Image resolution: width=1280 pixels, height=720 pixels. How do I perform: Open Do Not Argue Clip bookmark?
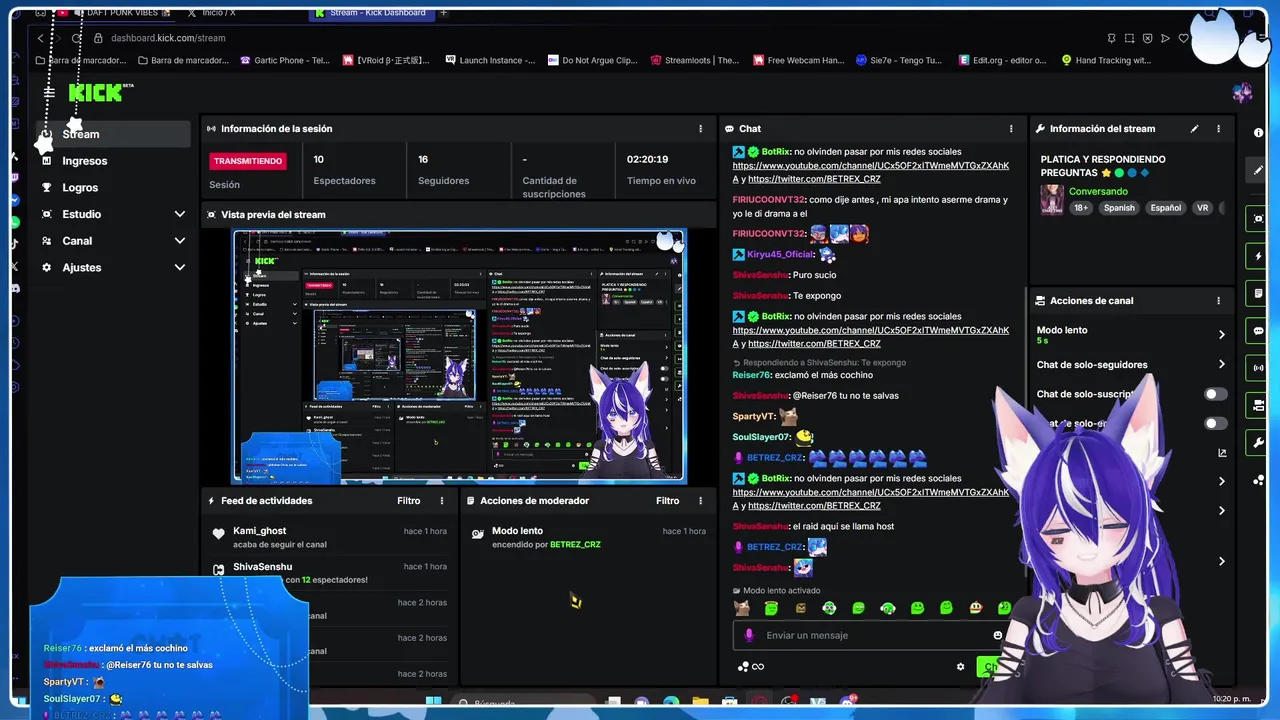point(592,60)
